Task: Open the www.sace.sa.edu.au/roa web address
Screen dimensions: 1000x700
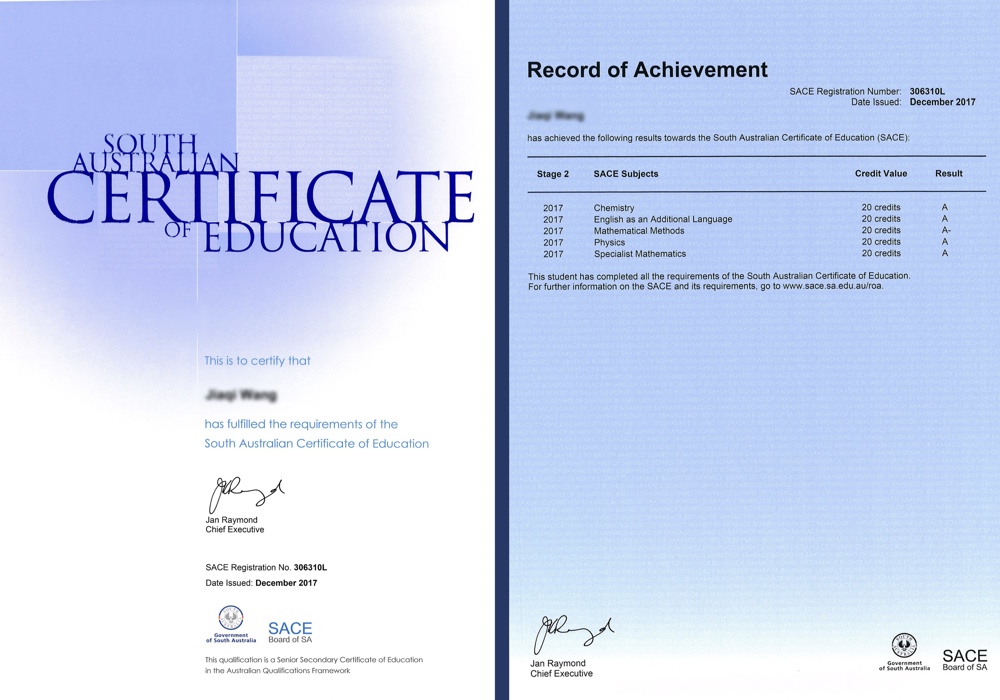Action: [x=833, y=286]
